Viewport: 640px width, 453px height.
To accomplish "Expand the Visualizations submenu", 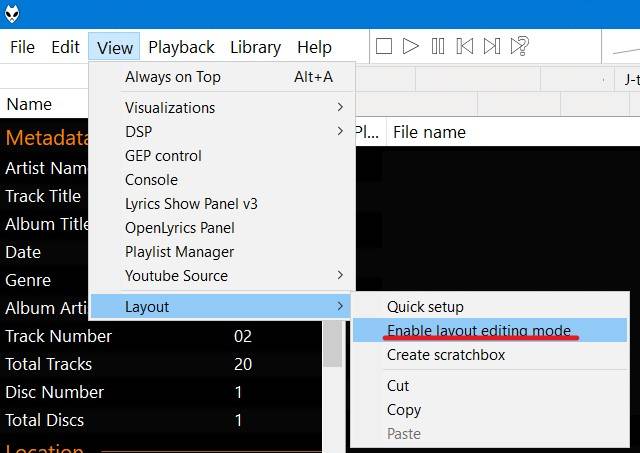I will [222, 108].
